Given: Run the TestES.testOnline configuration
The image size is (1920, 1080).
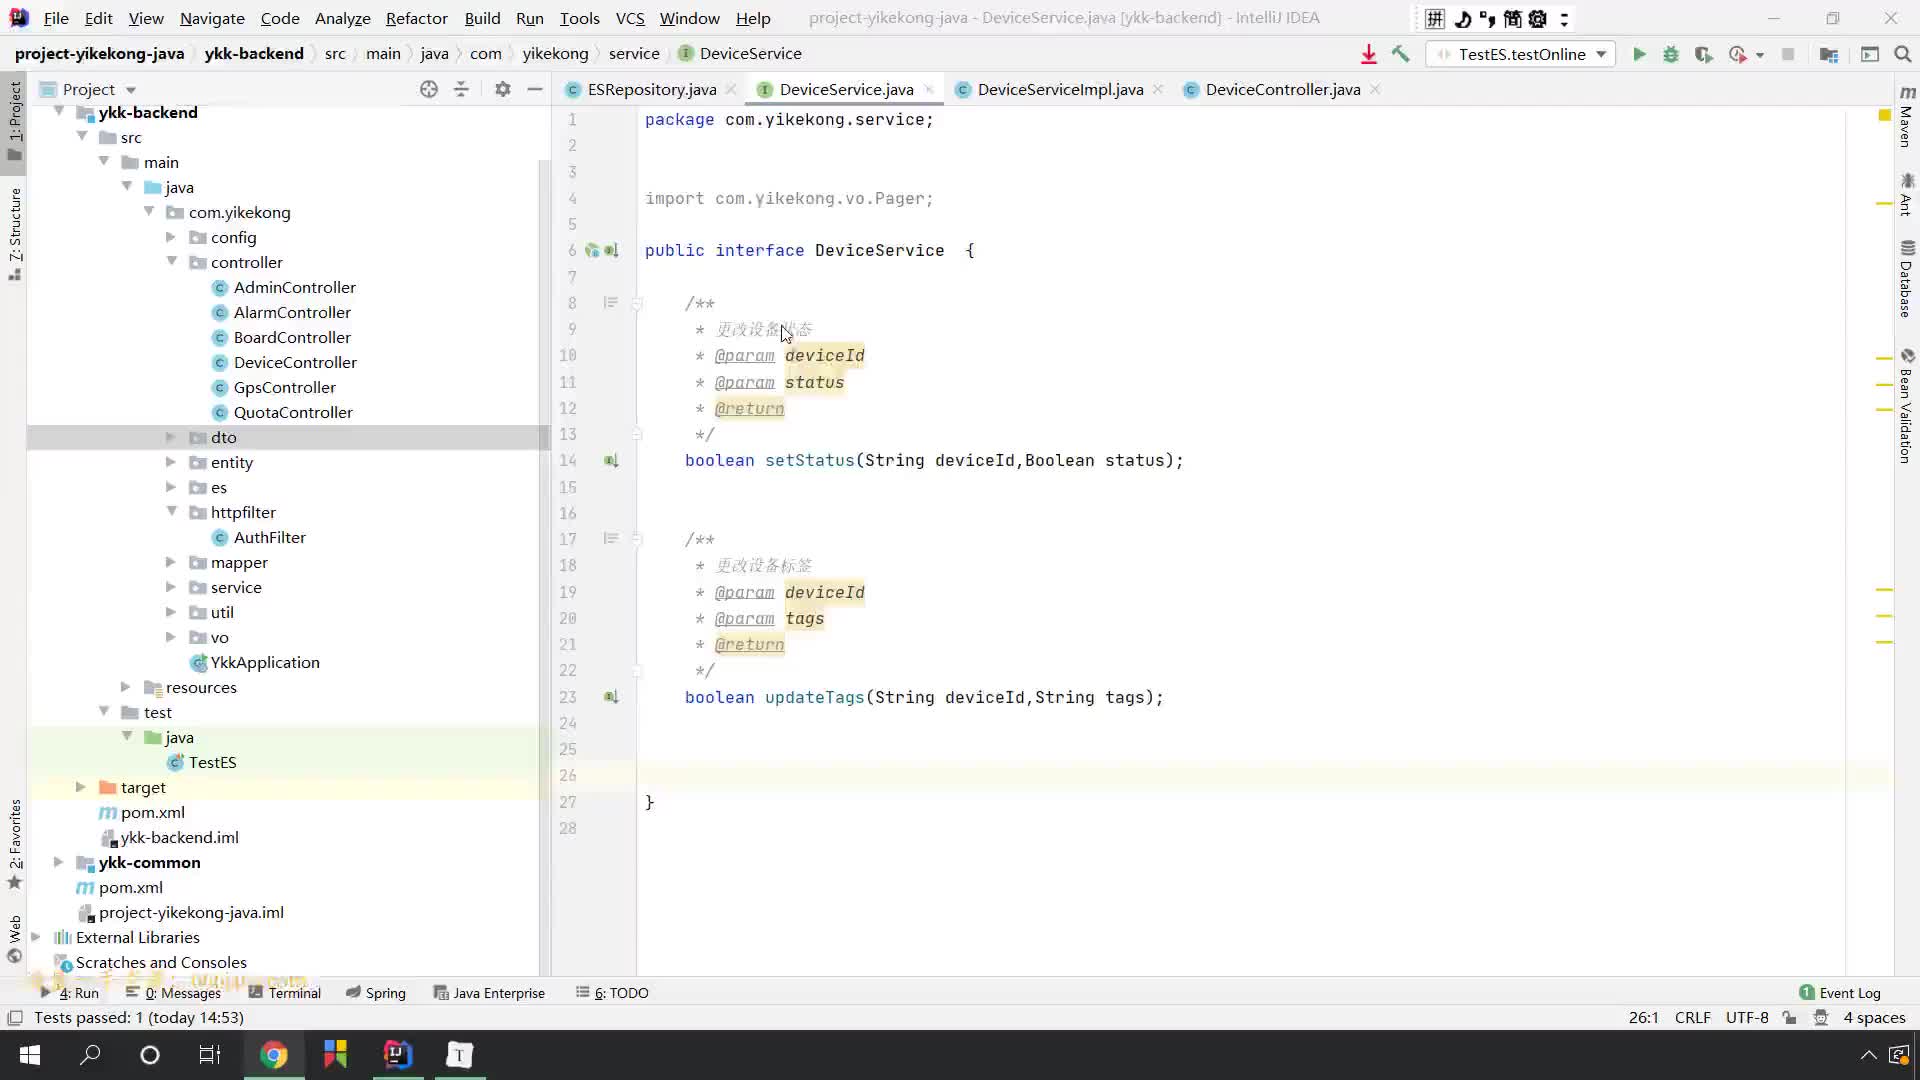Looking at the screenshot, I should (1639, 54).
